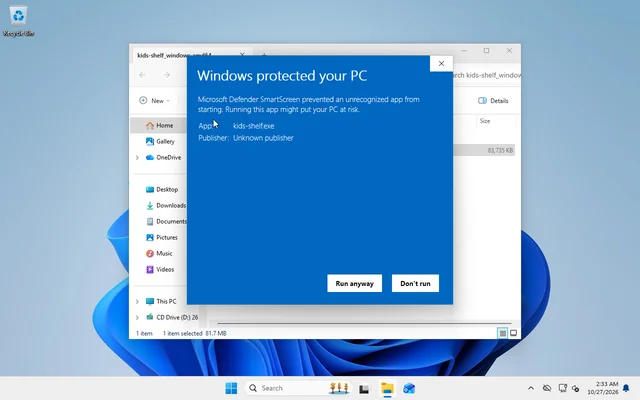Switch to large thumbnails view icon
The image size is (640, 400).
(513, 333)
